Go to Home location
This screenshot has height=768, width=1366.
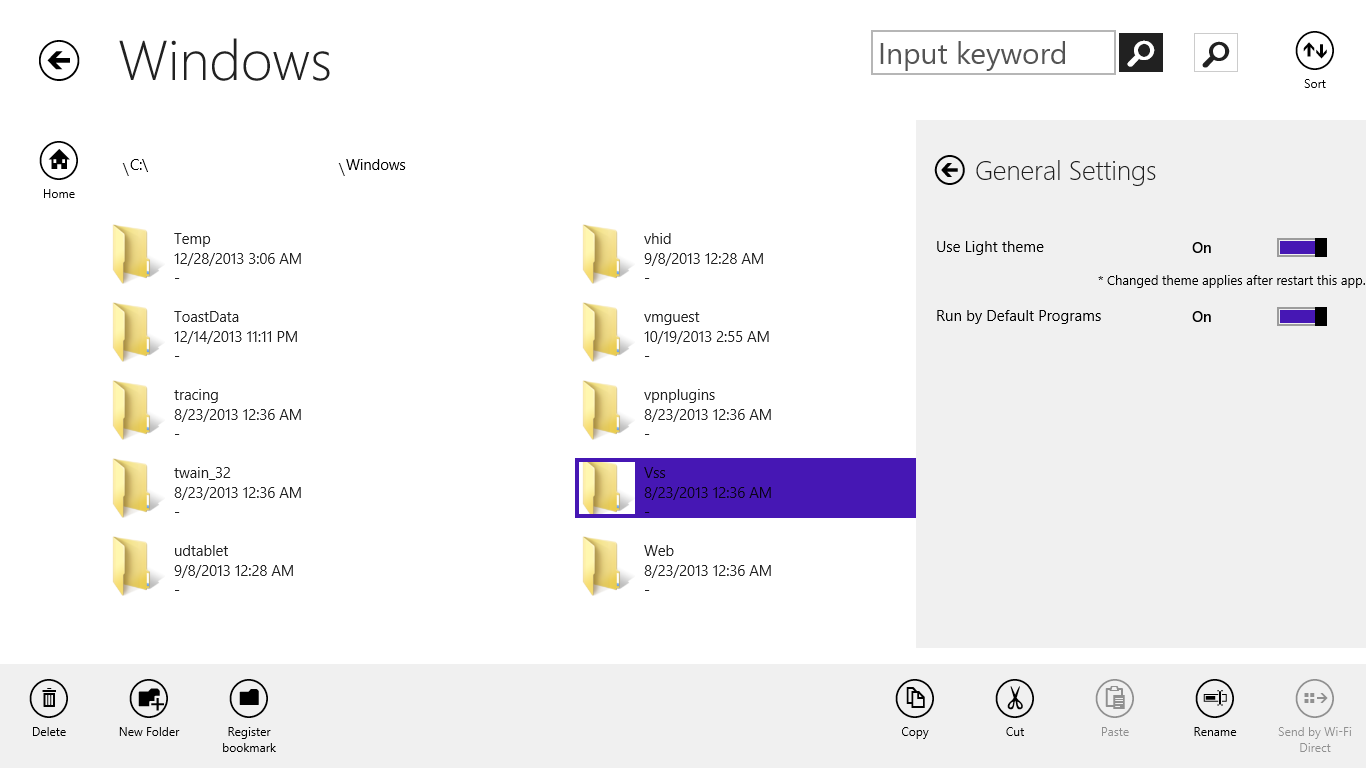(59, 160)
